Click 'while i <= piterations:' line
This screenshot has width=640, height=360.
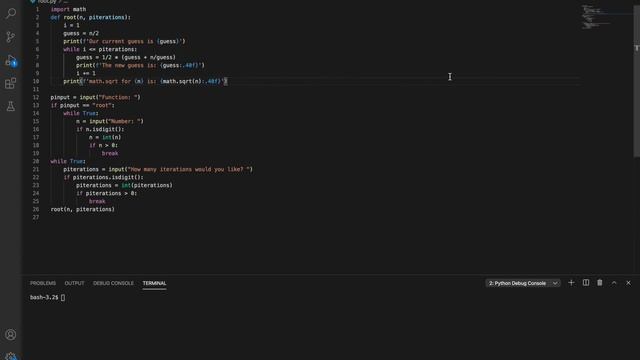pyautogui.click(x=100, y=49)
